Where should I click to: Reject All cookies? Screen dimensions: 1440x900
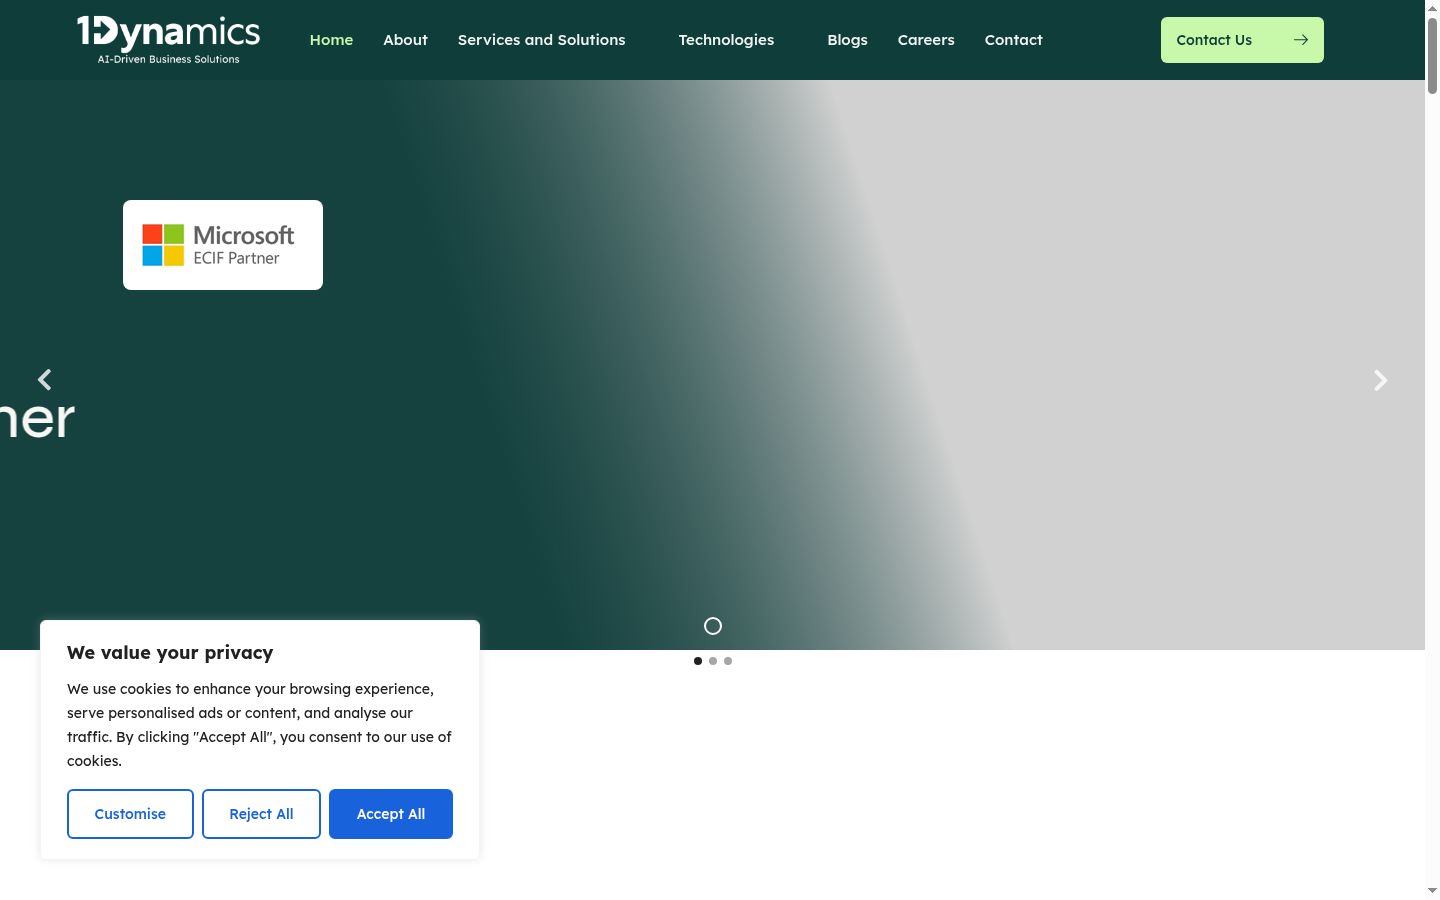click(x=261, y=814)
